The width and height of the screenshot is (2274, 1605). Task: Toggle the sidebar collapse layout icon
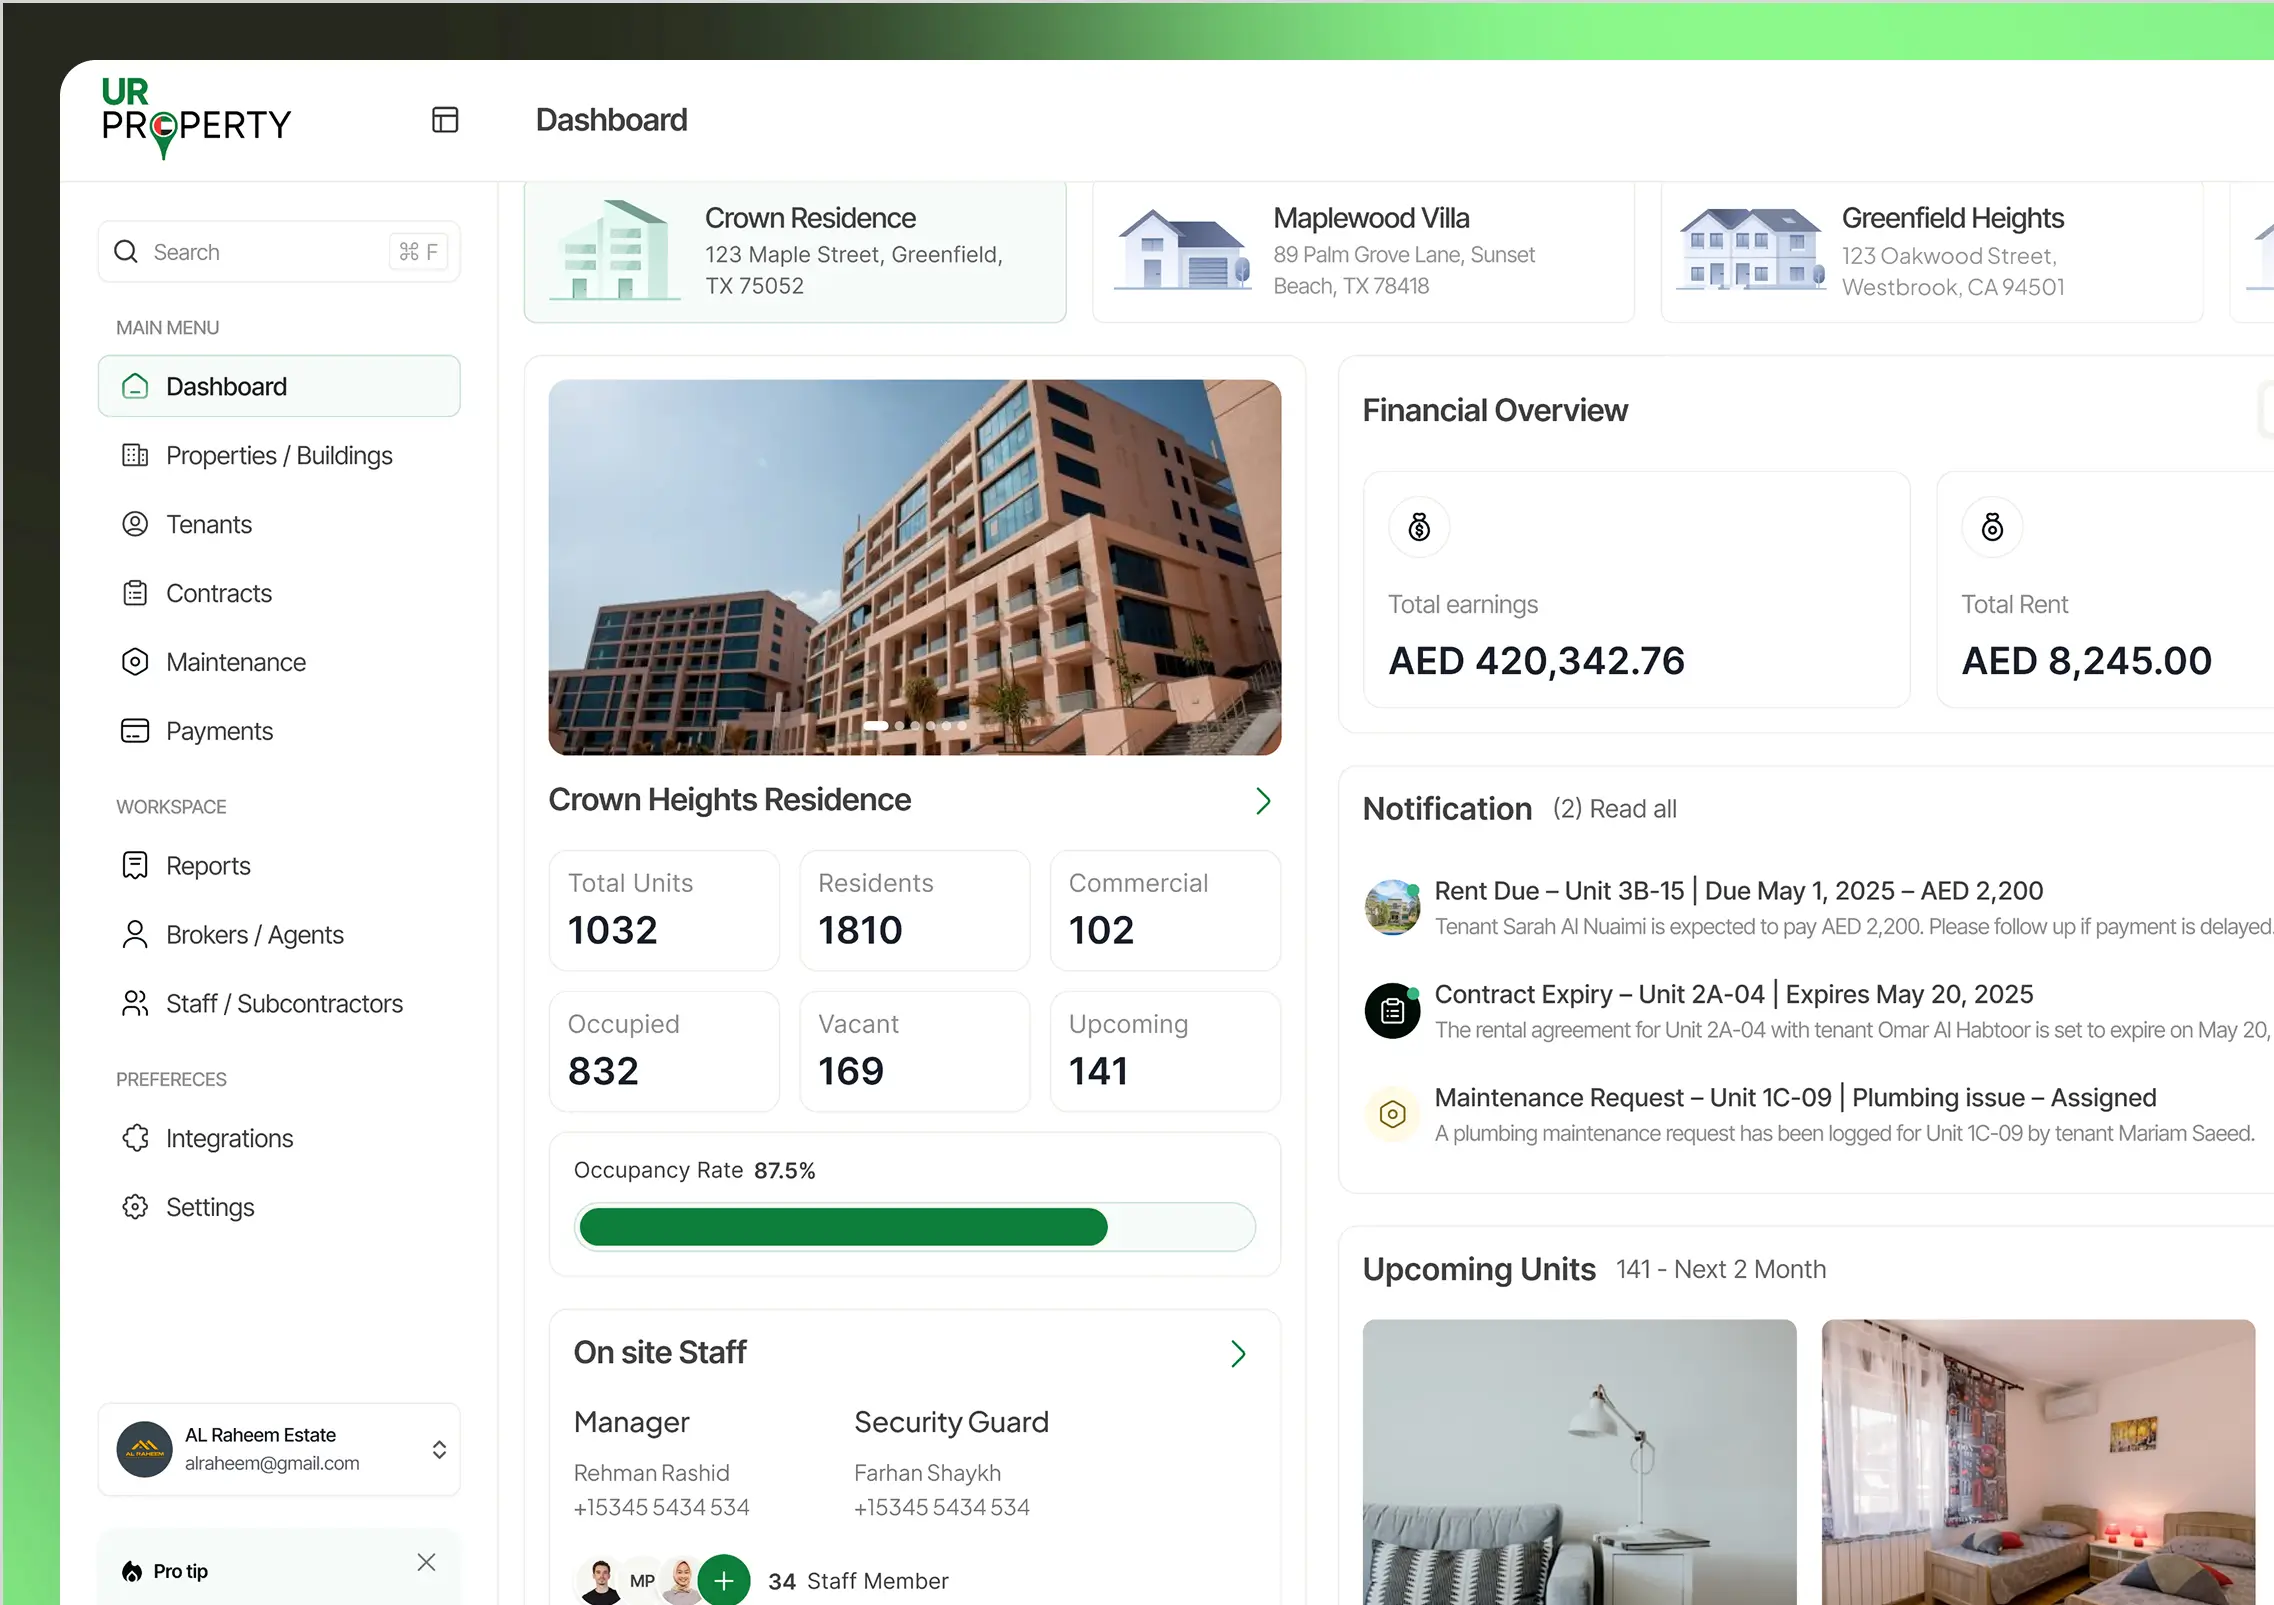coord(445,120)
